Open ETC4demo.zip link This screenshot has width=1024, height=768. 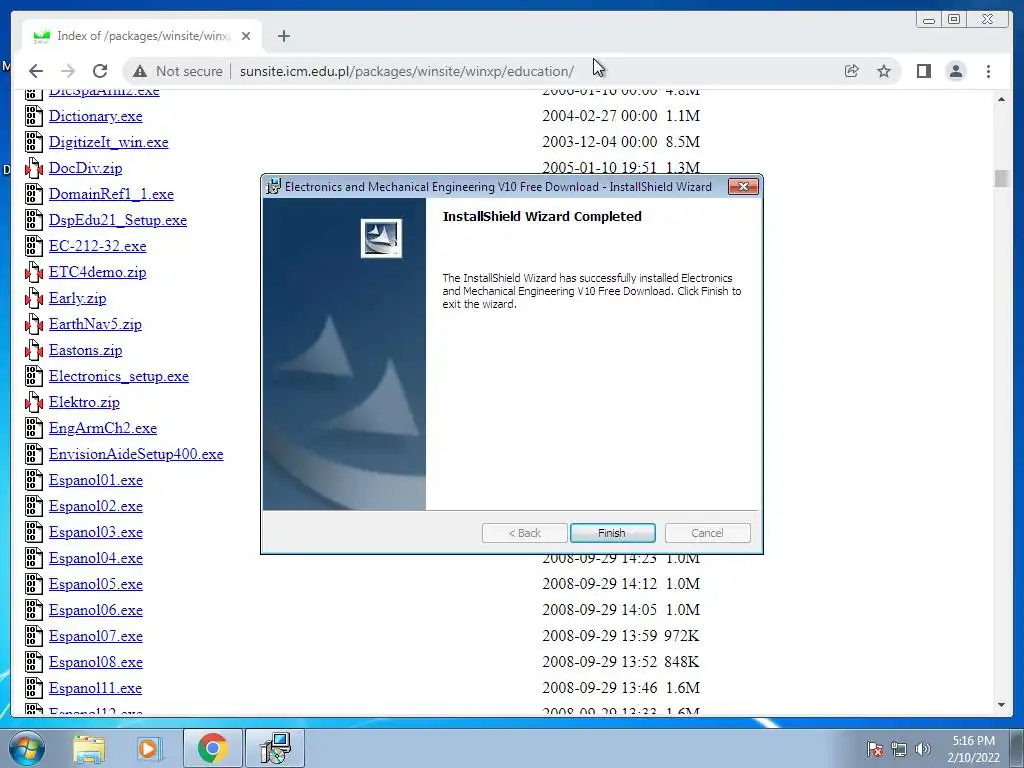point(97,272)
